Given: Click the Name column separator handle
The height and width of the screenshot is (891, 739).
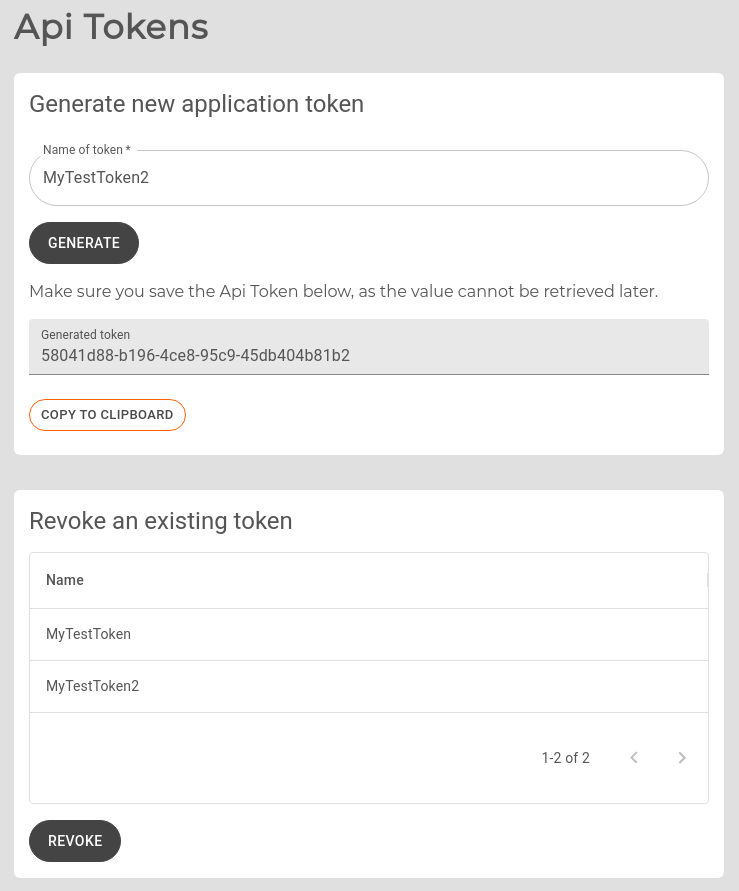Looking at the screenshot, I should pos(707,580).
